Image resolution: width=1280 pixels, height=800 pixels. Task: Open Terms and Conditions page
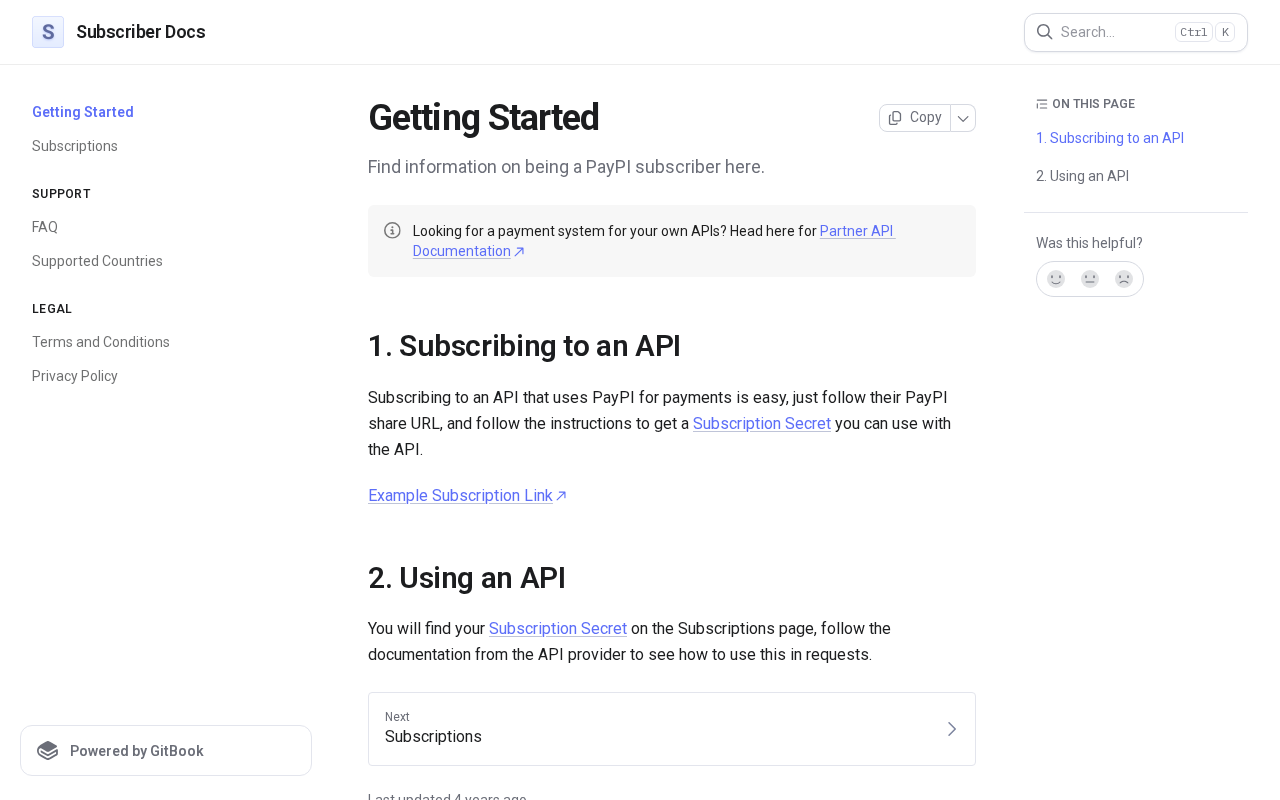101,342
